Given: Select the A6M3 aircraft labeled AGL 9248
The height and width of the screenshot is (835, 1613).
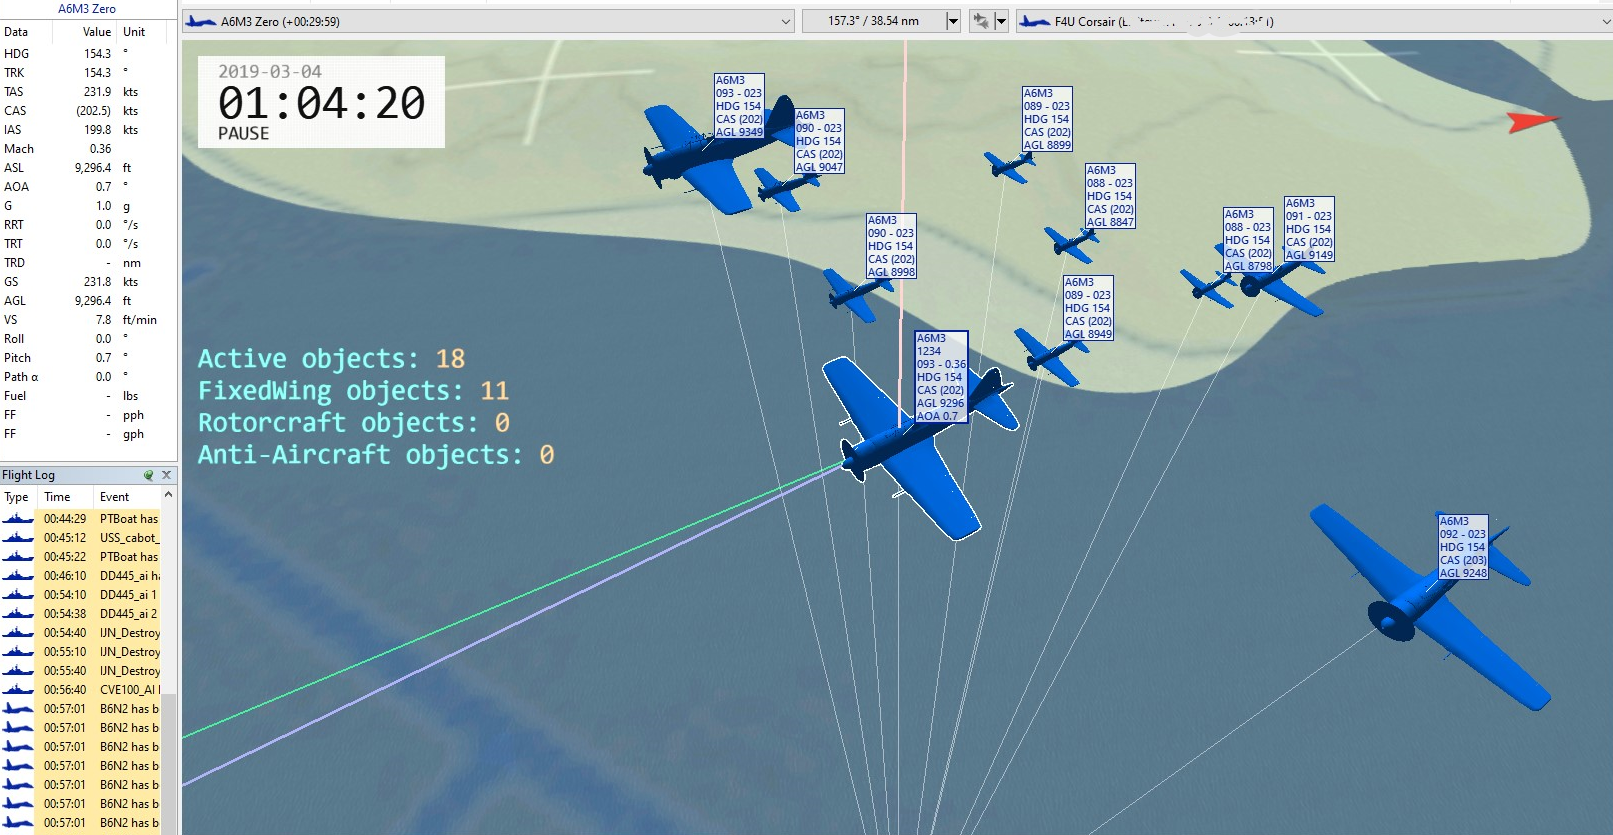Looking at the screenshot, I should pos(1430,608).
